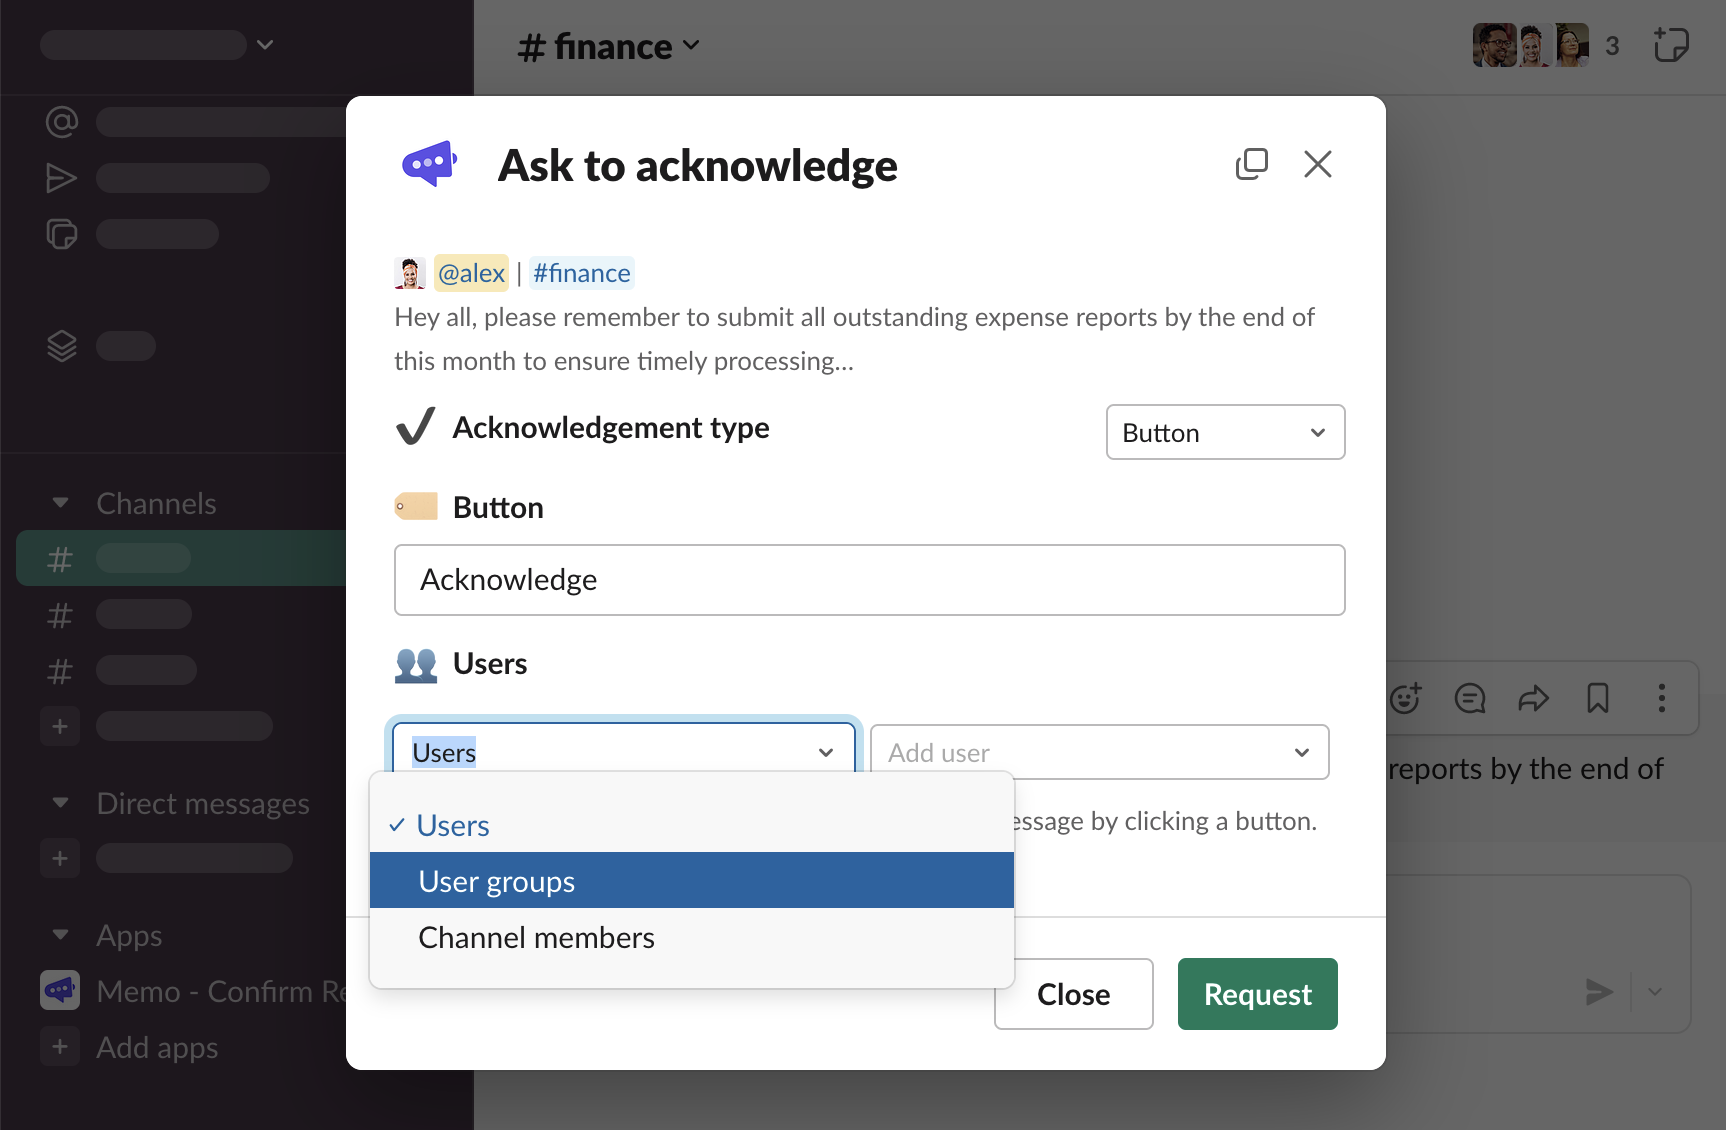
Task: Click the send message arrow icon
Action: [x=1599, y=992]
